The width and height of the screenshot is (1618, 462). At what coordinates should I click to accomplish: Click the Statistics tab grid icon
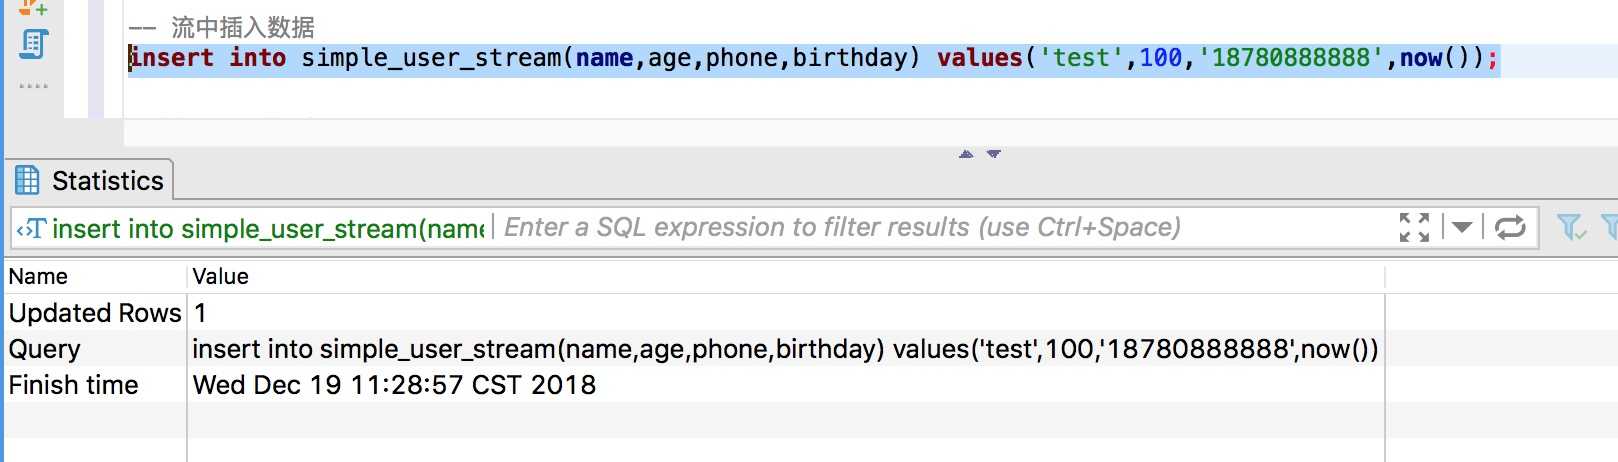(28, 180)
